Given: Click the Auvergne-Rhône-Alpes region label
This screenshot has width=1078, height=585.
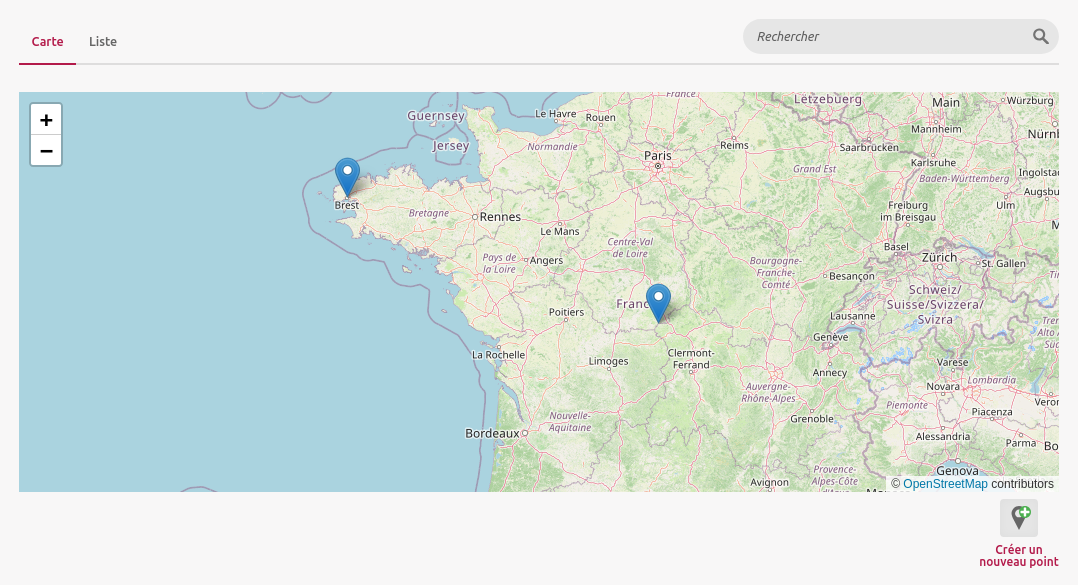Looking at the screenshot, I should pyautogui.click(x=769, y=393).
